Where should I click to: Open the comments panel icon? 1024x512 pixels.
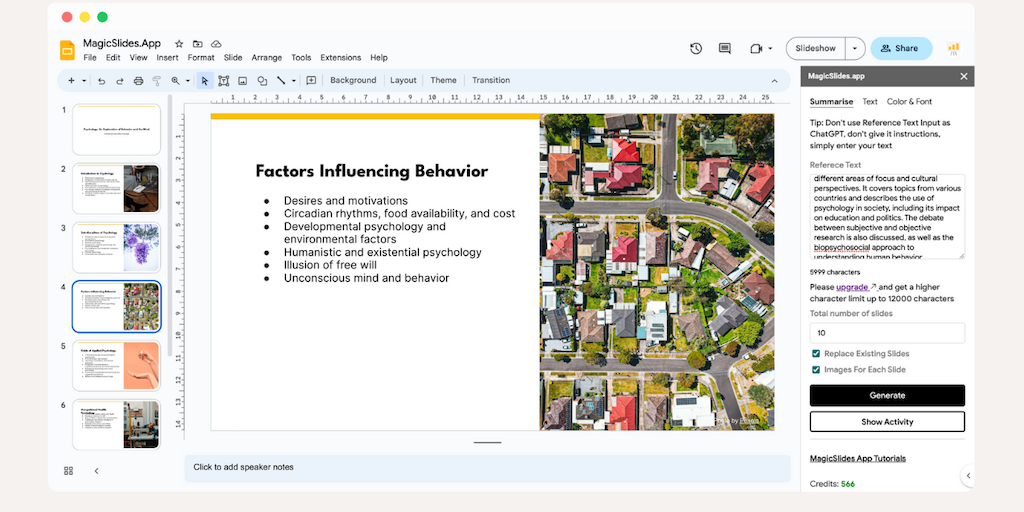725,48
